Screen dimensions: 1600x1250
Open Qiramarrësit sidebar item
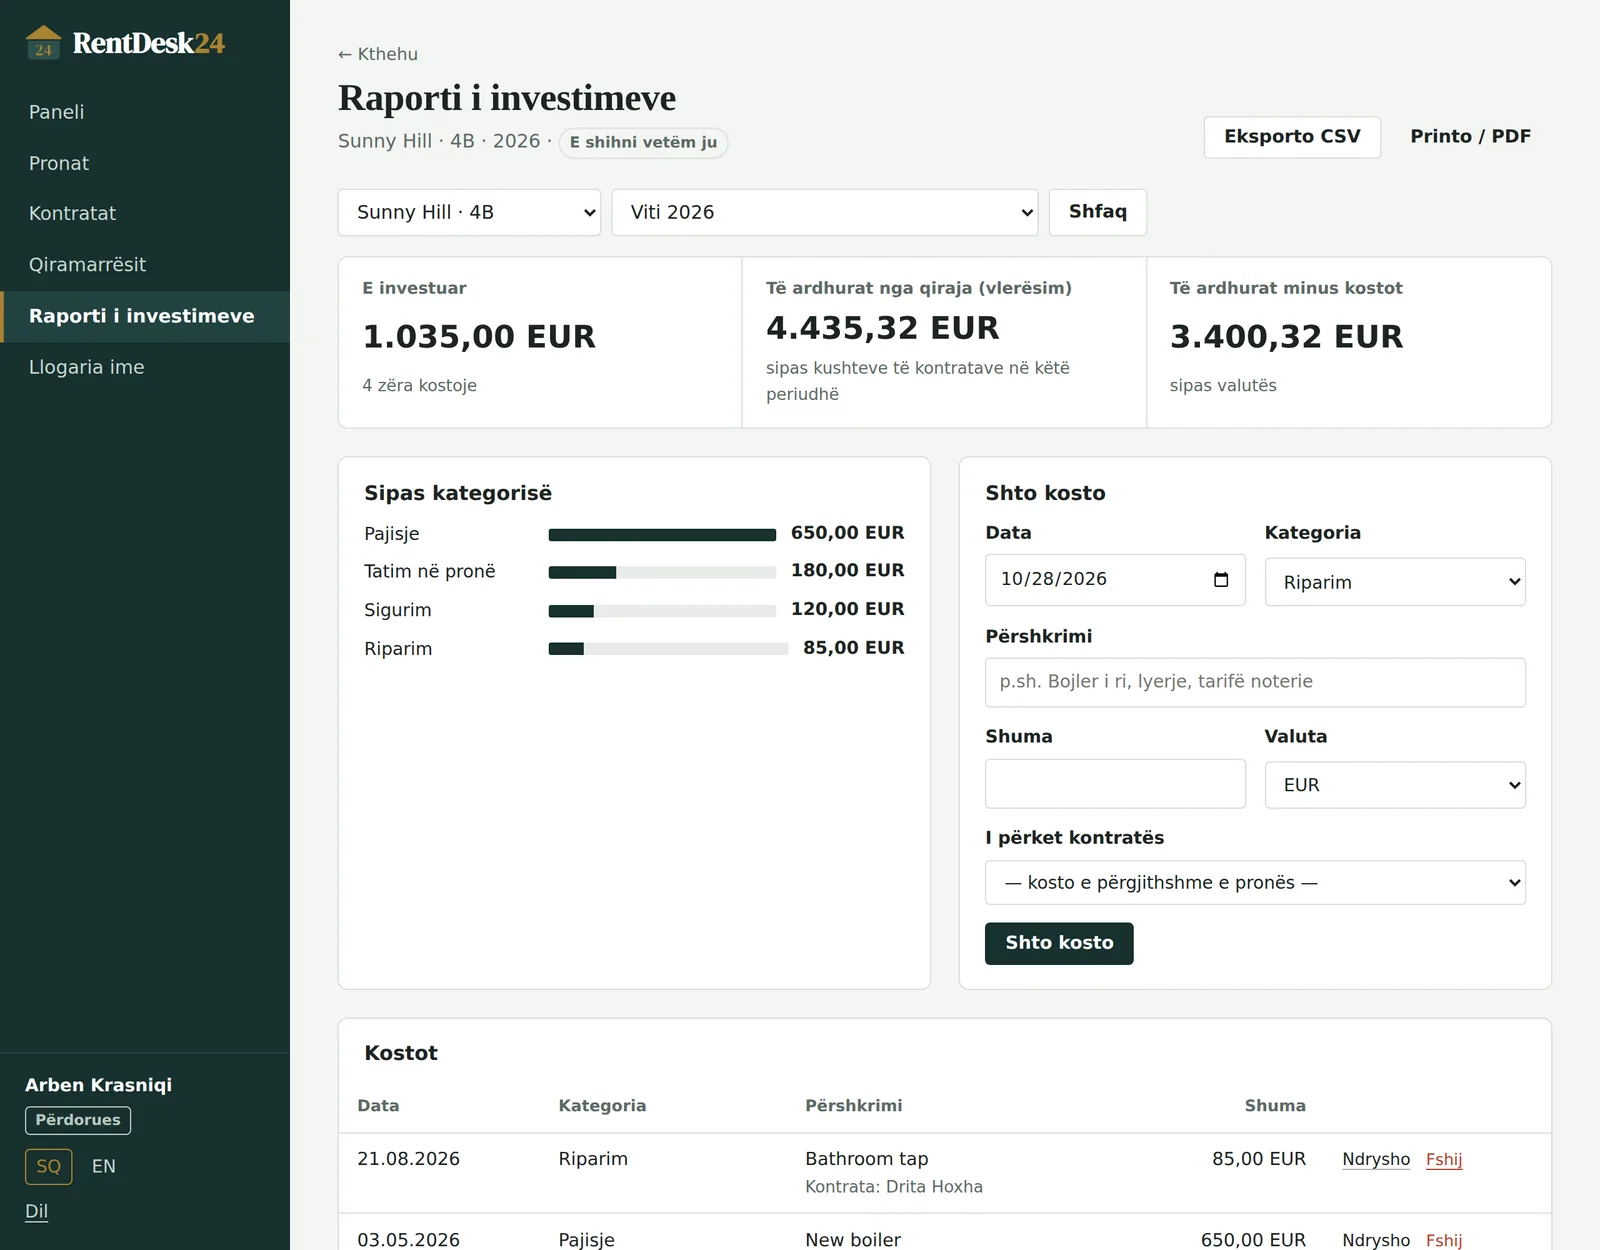tap(145, 264)
